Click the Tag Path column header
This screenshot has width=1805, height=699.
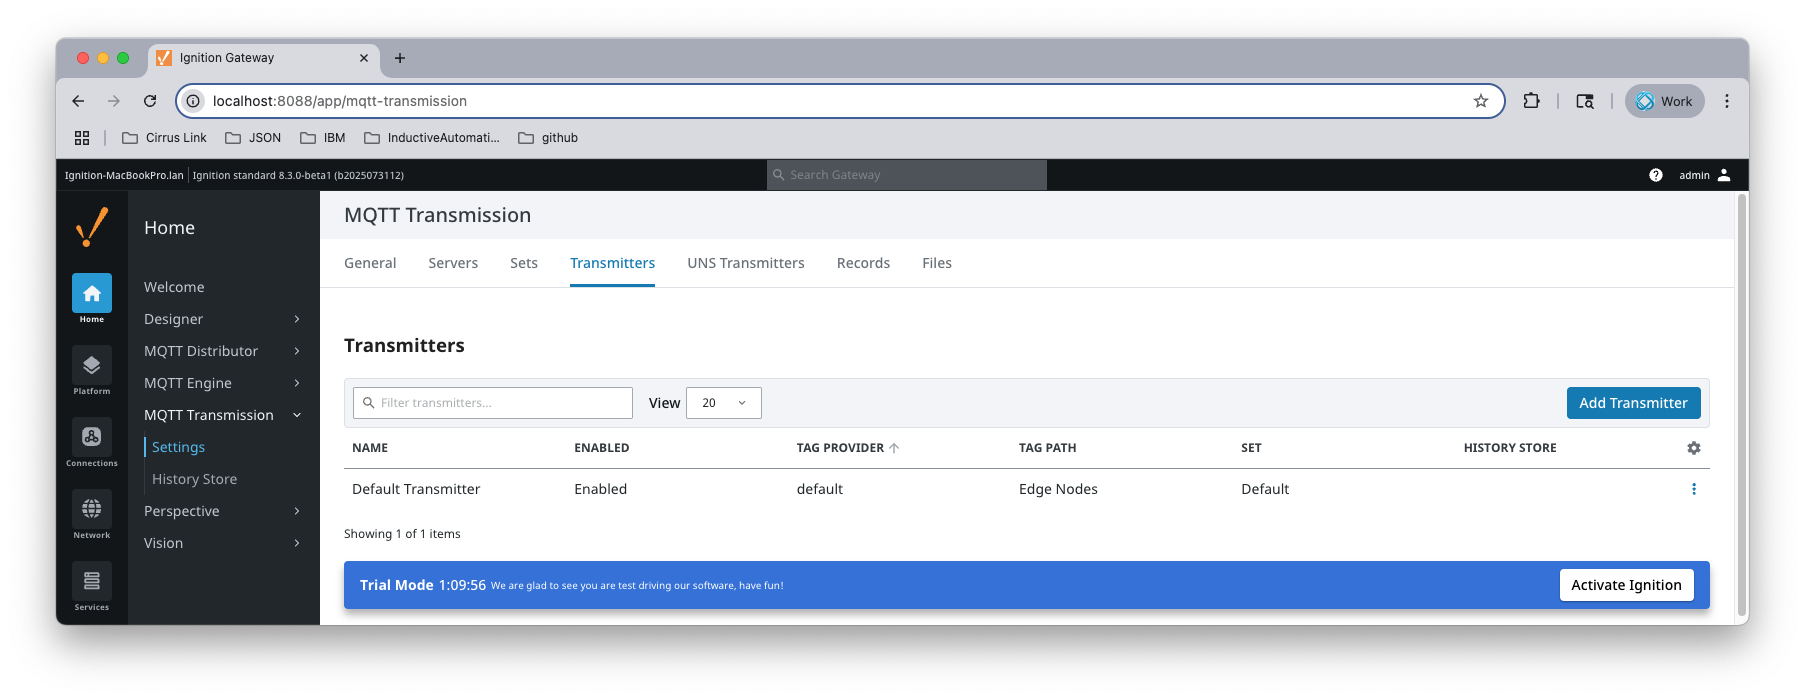pos(1048,448)
